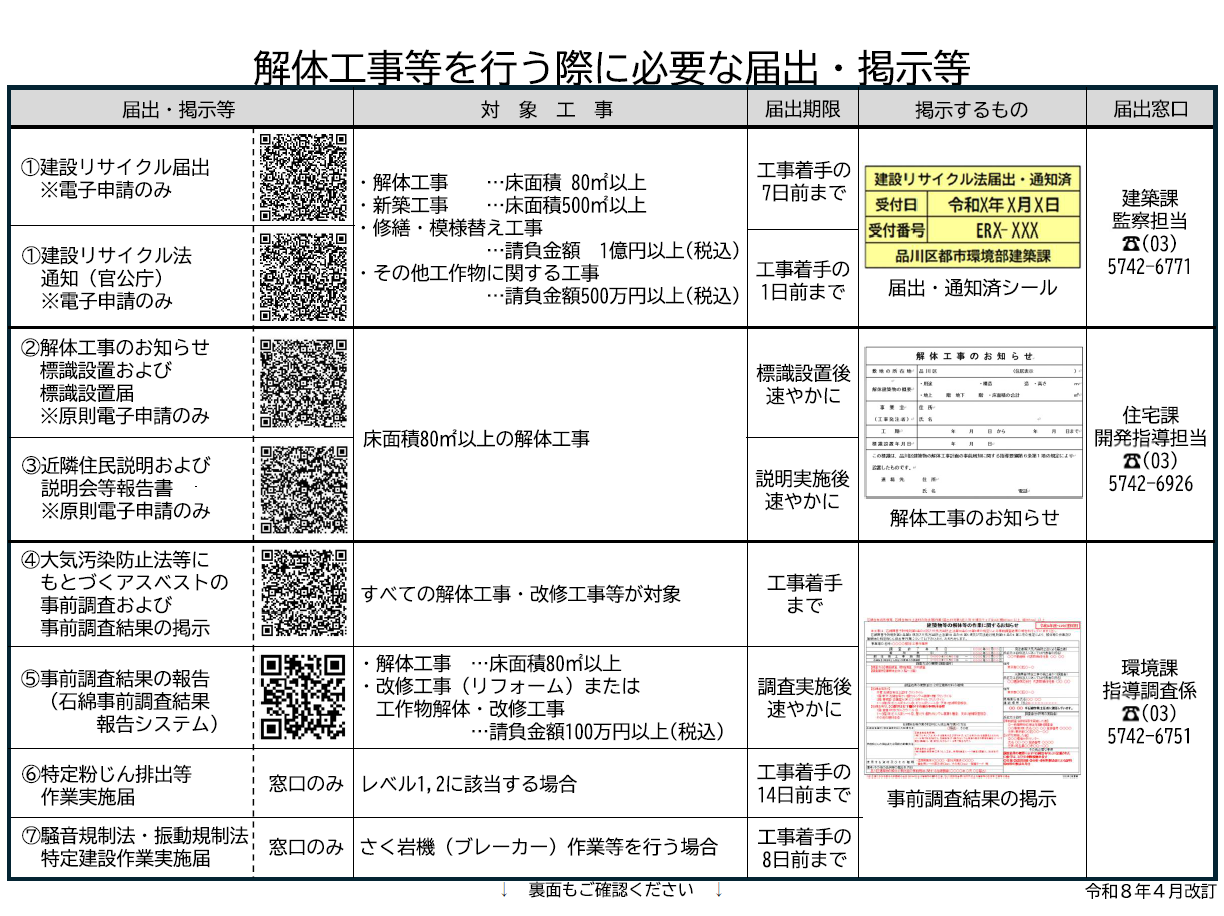Click the QR code for 建設リサイクル法通知（官公庁）
The width and height of the screenshot is (1224, 916).
(304, 276)
